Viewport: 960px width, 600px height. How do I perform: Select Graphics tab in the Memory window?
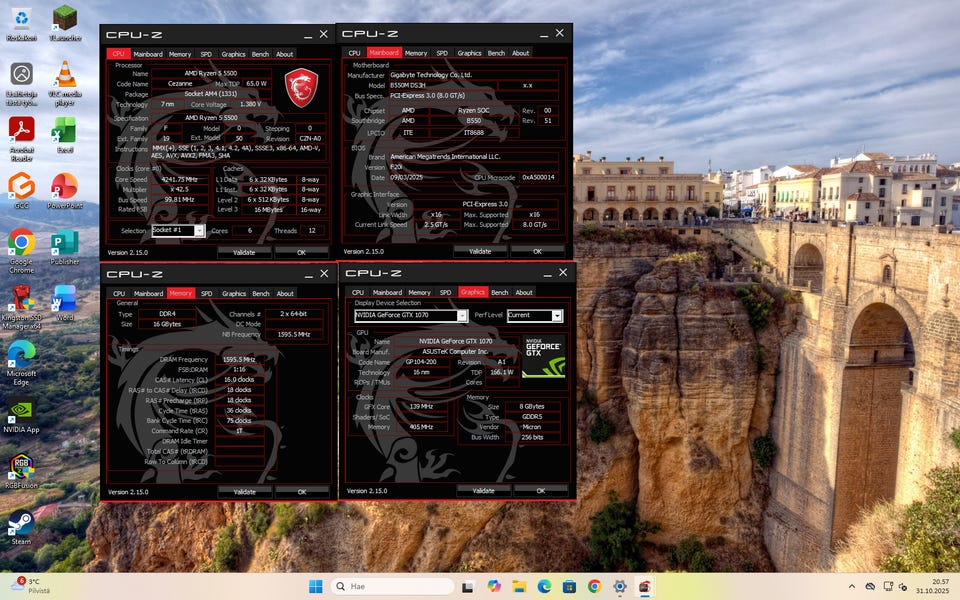pyautogui.click(x=234, y=293)
